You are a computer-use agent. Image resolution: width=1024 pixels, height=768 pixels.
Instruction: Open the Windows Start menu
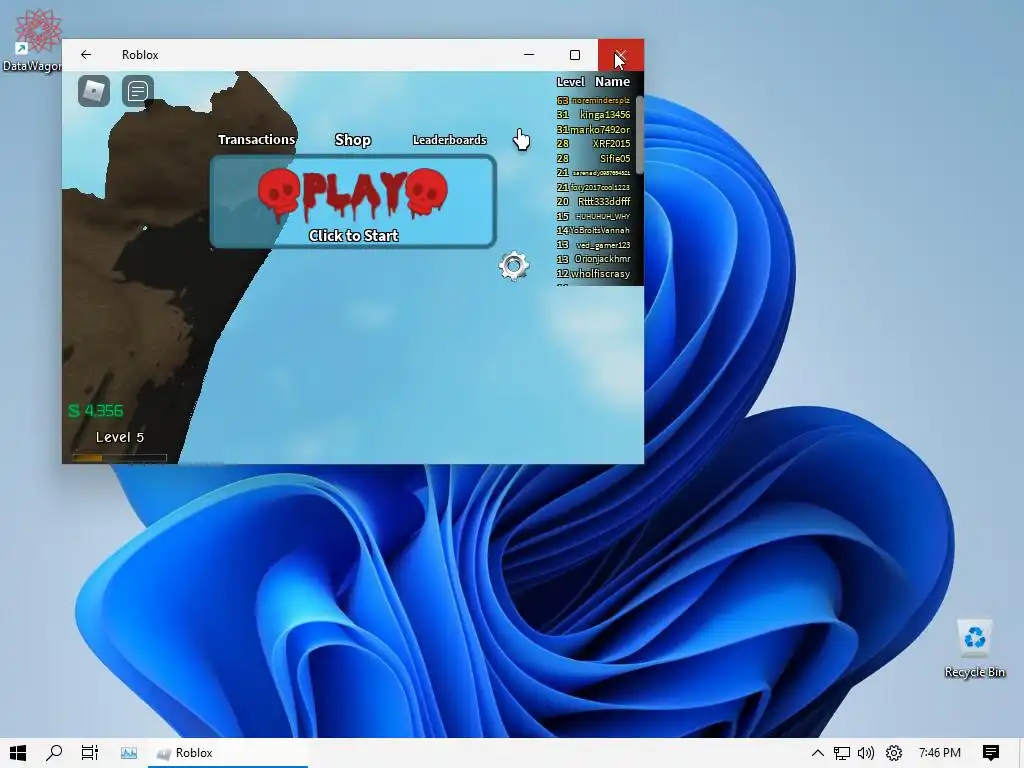[18, 753]
